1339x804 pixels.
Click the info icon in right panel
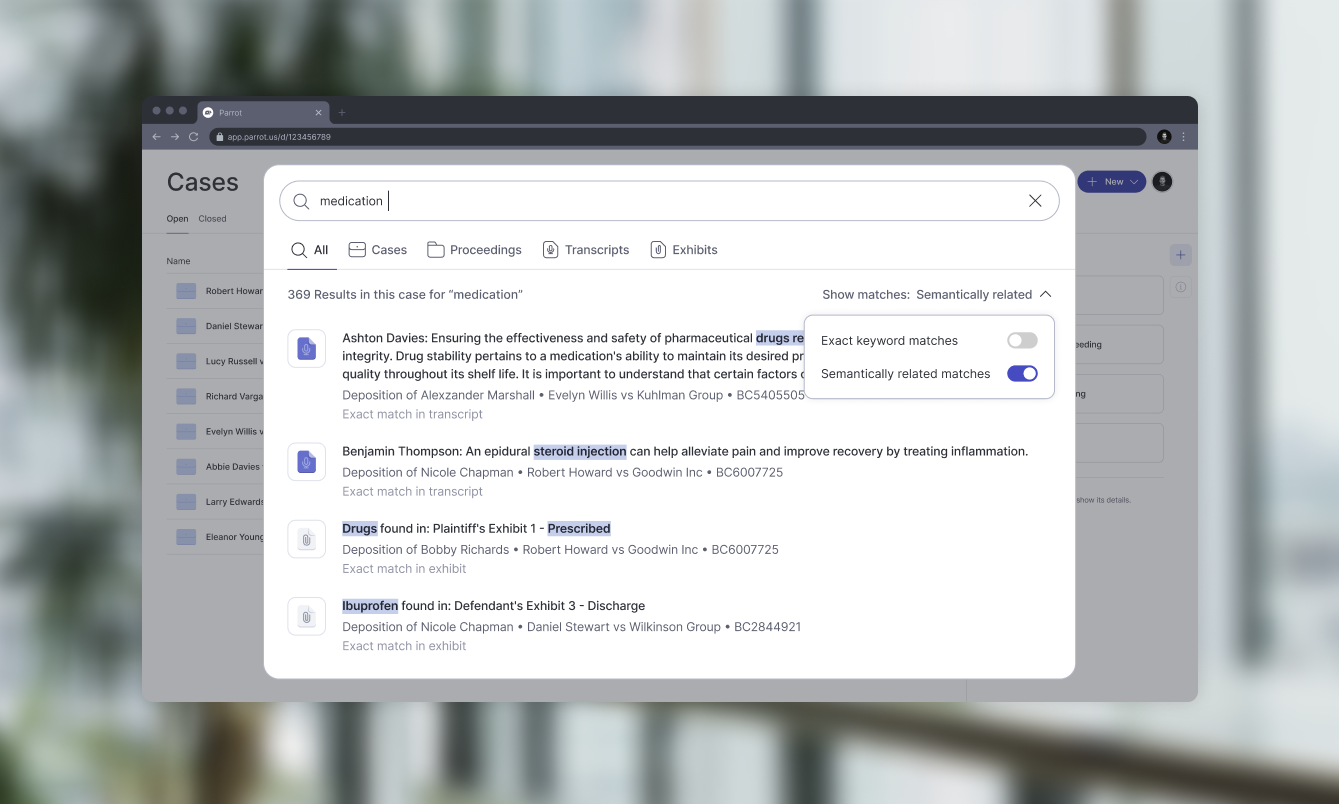(1181, 288)
